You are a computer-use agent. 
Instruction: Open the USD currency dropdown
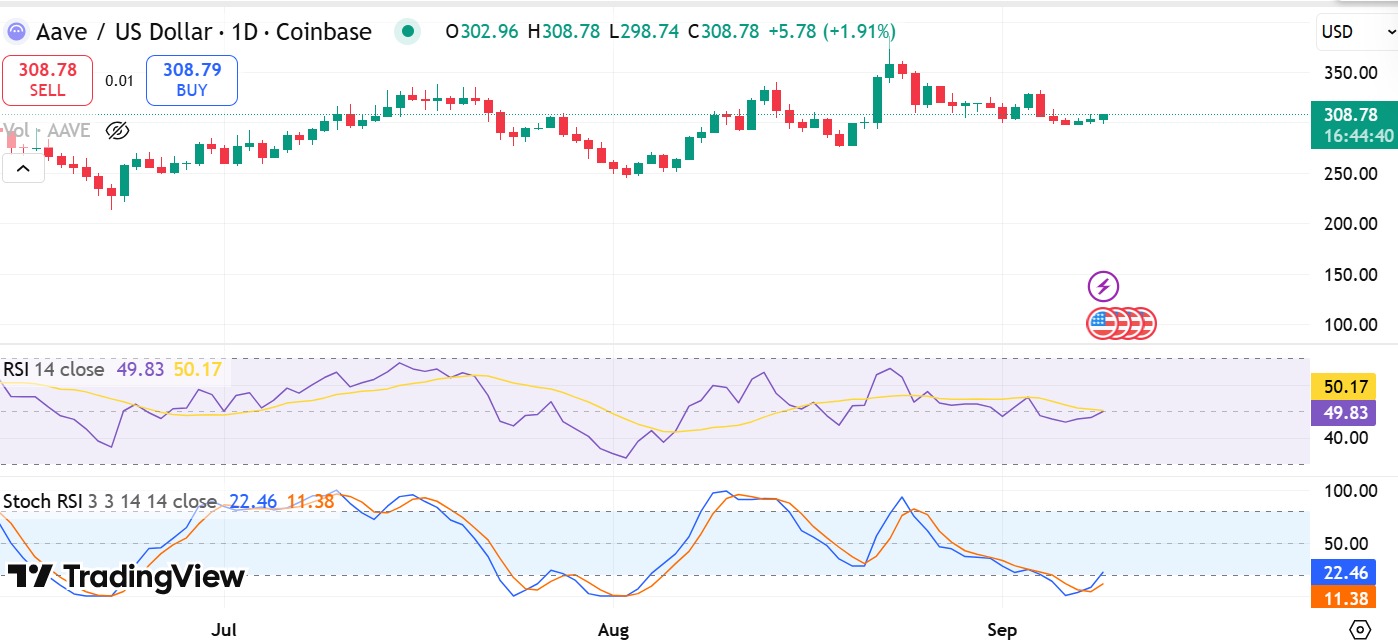pos(1355,31)
